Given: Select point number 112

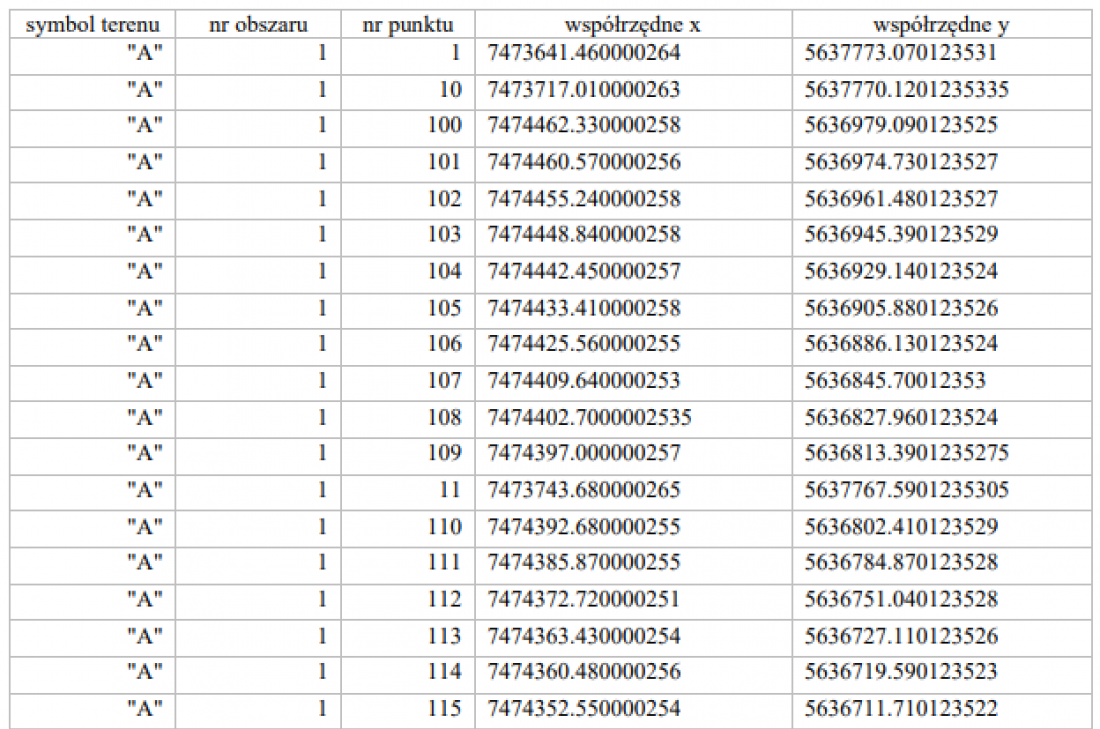Looking at the screenshot, I should coord(445,600).
